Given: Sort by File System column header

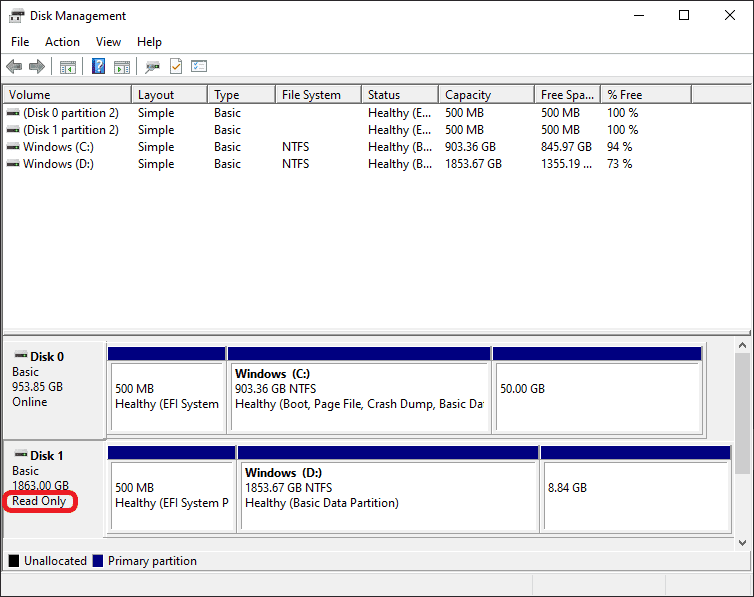Looking at the screenshot, I should click(311, 95).
